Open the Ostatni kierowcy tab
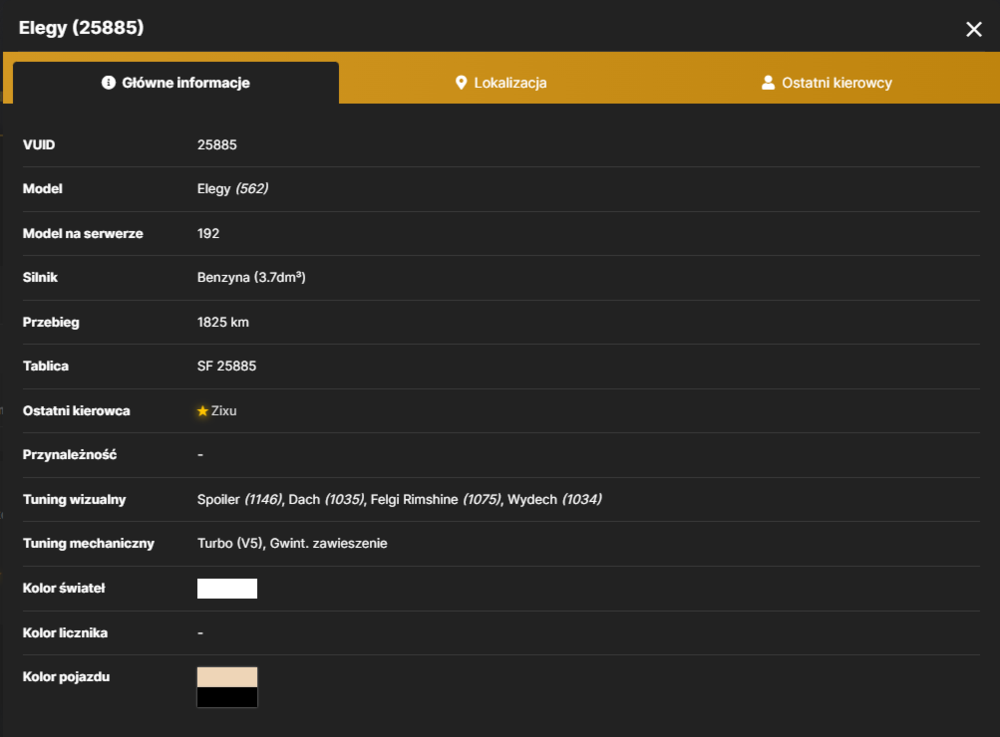Image resolution: width=1000 pixels, height=737 pixels. 827,83
